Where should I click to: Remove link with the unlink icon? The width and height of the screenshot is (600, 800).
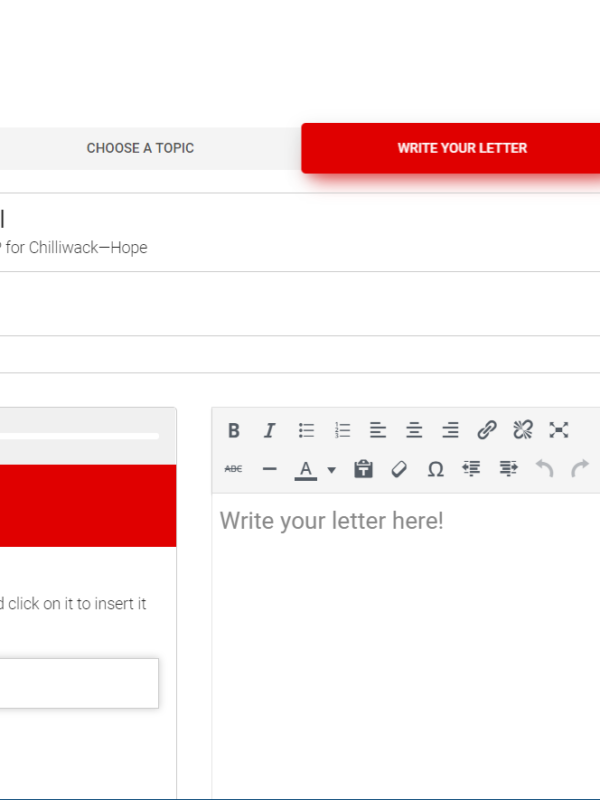(x=523, y=430)
